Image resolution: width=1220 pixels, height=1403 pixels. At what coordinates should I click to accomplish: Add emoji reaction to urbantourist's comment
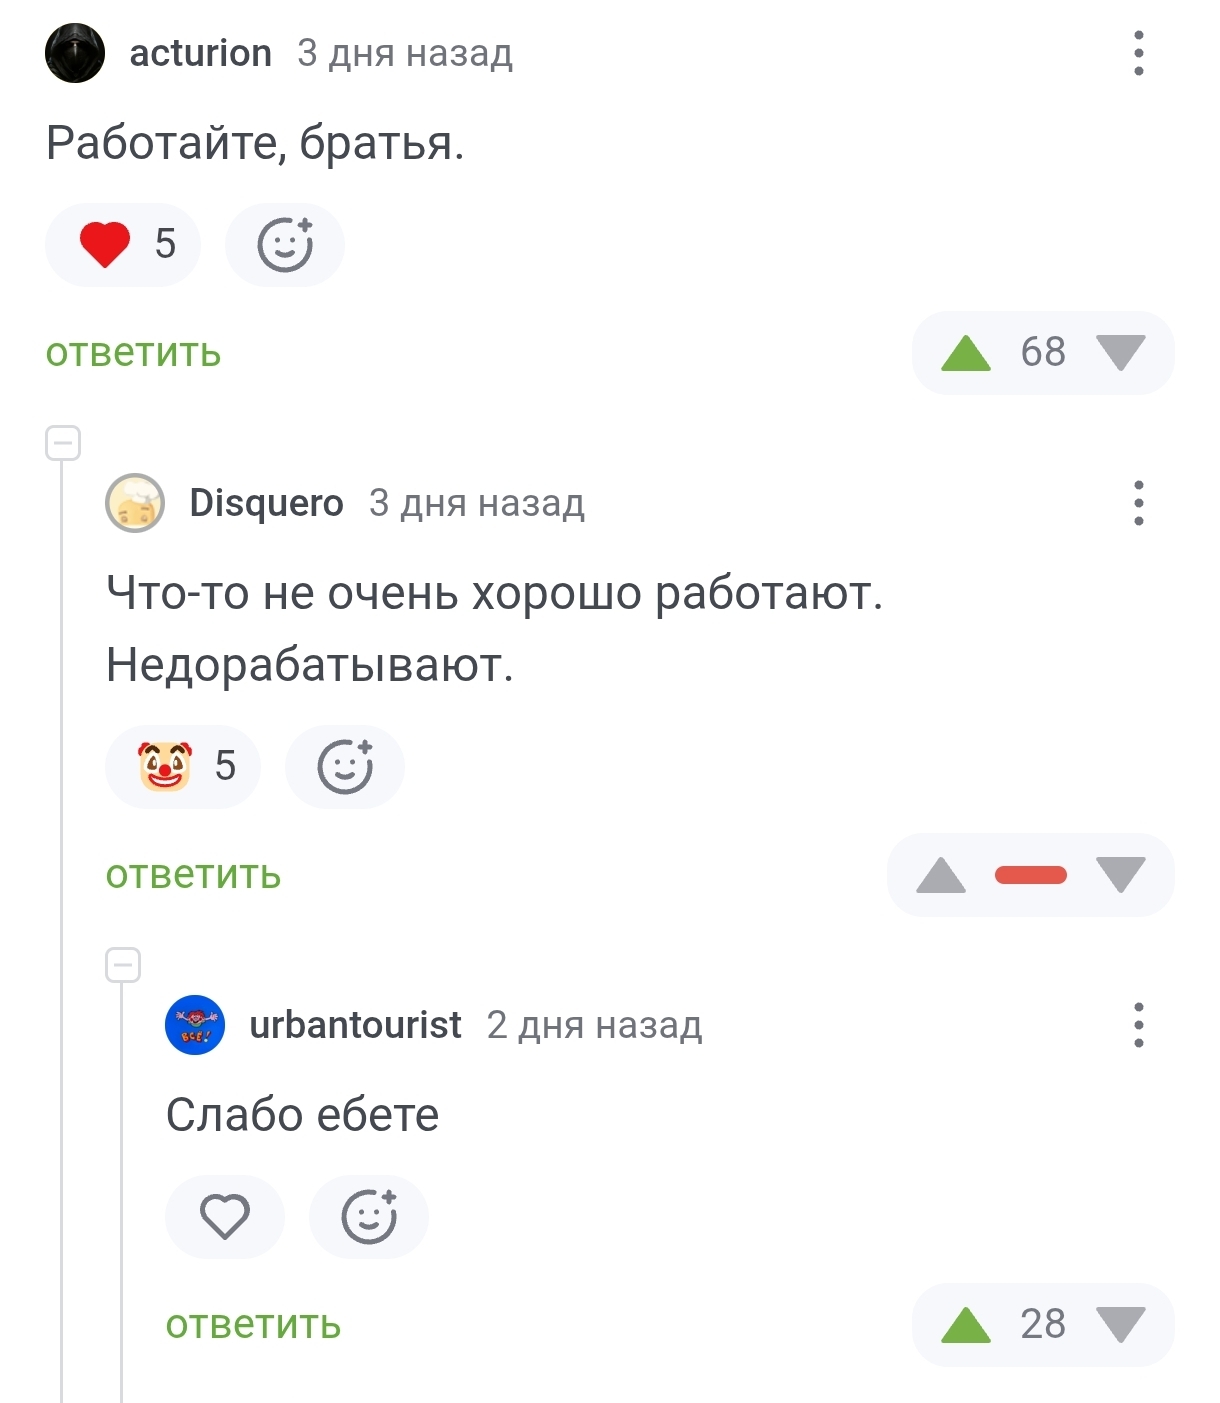pos(369,1217)
